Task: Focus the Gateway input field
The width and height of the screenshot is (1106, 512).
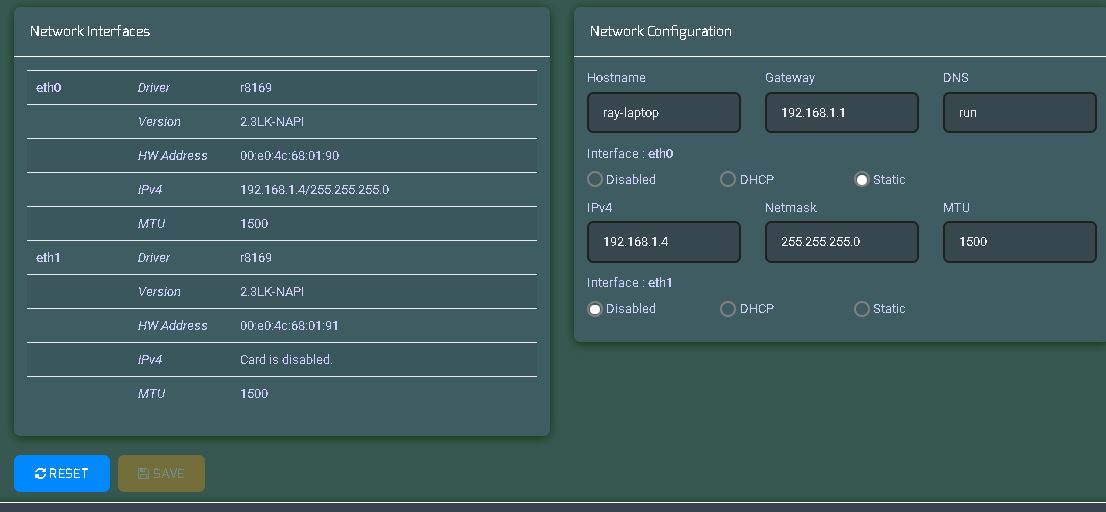Action: [841, 112]
